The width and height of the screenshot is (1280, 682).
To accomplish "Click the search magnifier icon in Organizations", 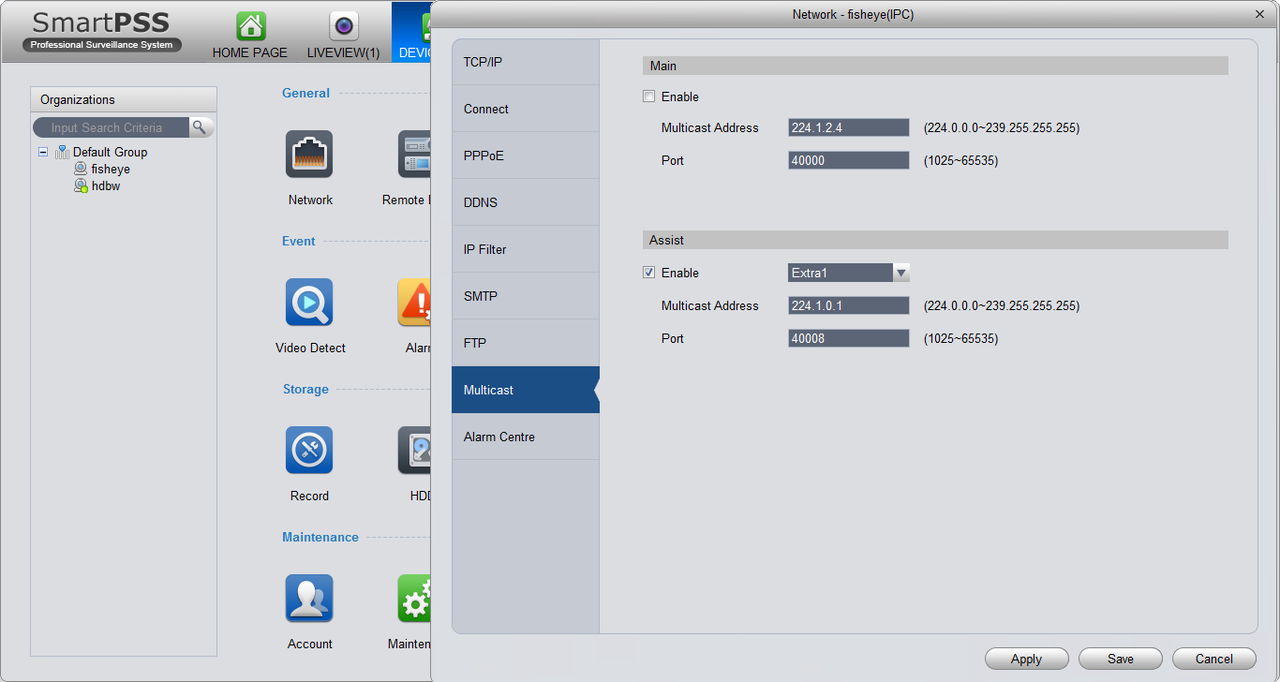I will [x=201, y=127].
